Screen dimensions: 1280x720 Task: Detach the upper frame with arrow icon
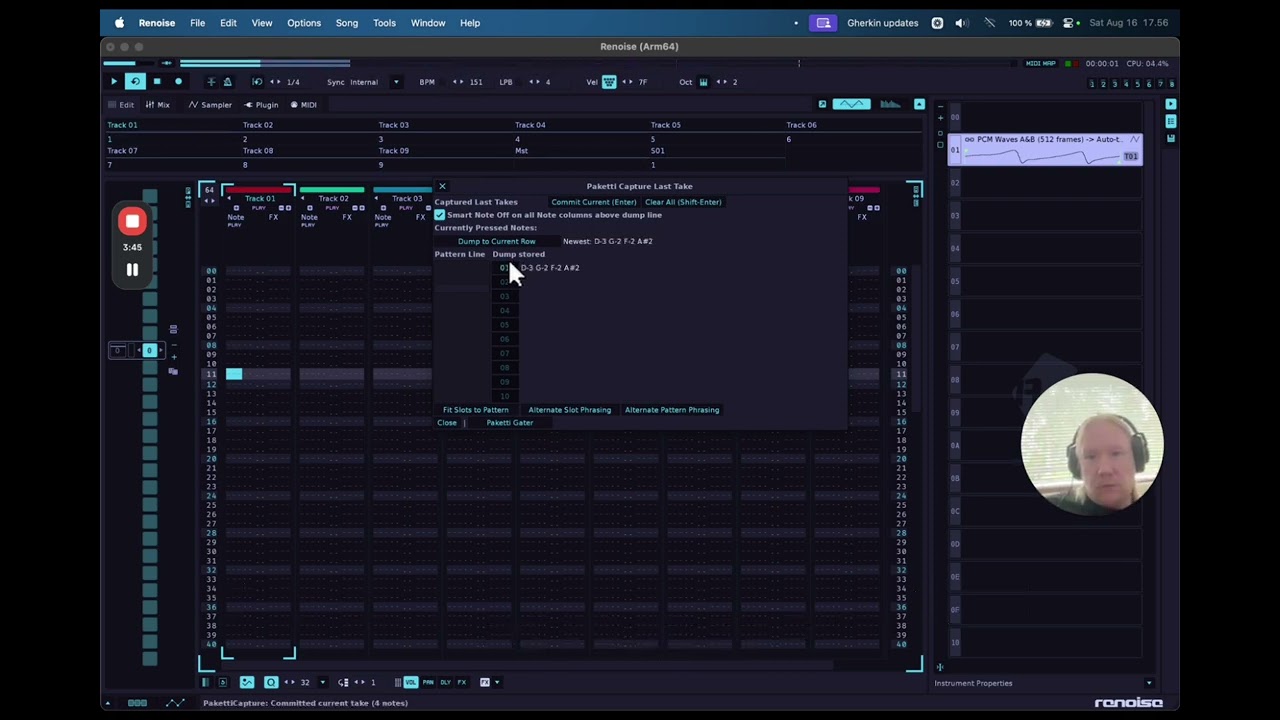[x=822, y=104]
